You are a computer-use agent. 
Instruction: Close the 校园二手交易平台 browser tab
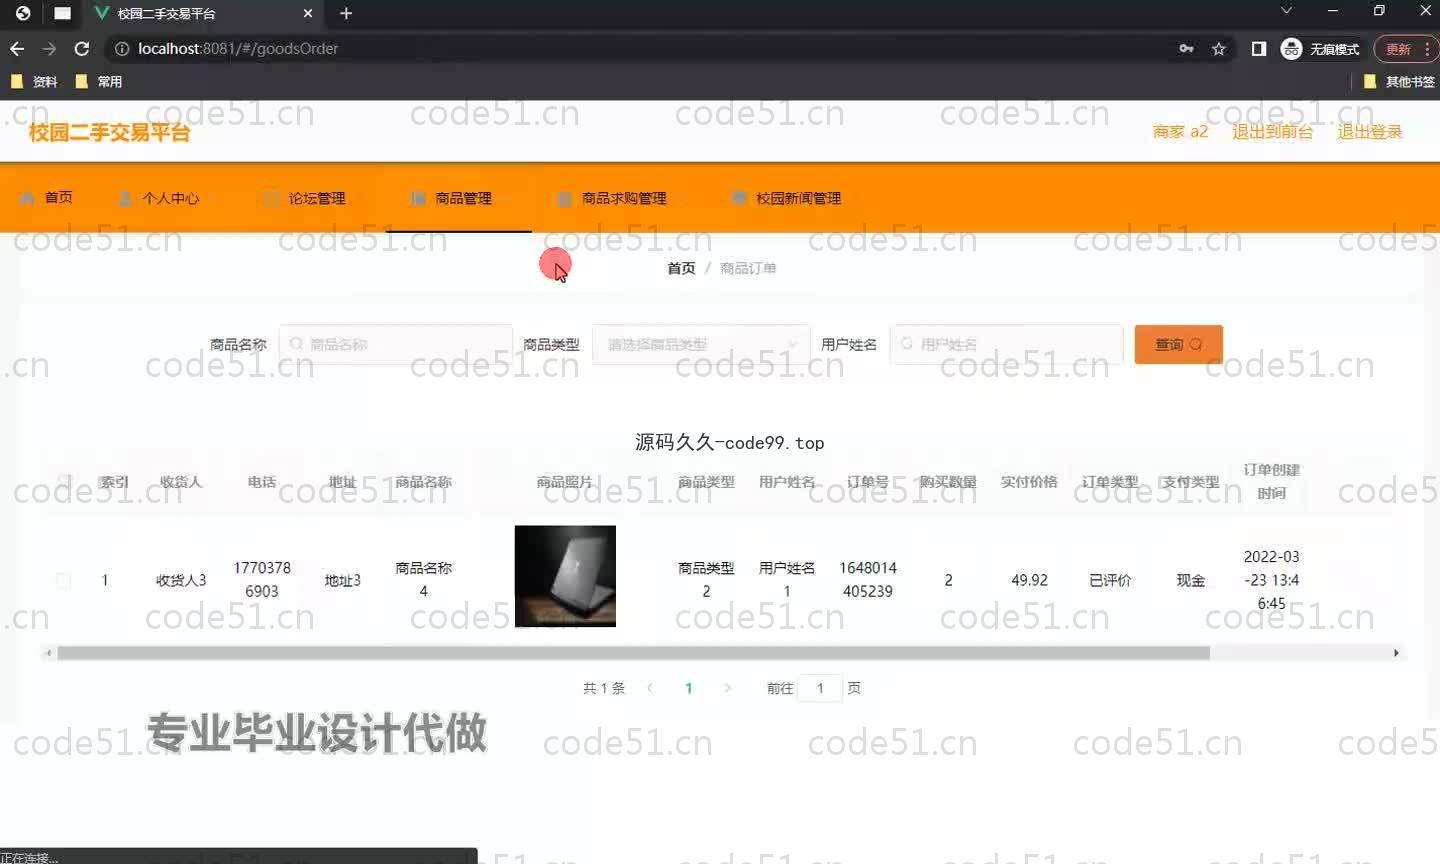(308, 13)
